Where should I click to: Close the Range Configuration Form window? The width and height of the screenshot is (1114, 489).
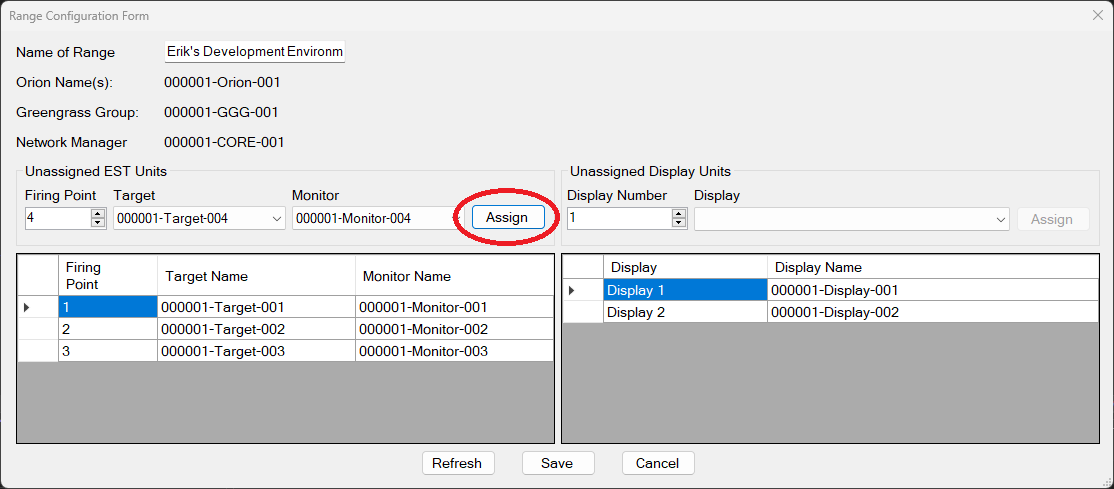(x=1097, y=16)
